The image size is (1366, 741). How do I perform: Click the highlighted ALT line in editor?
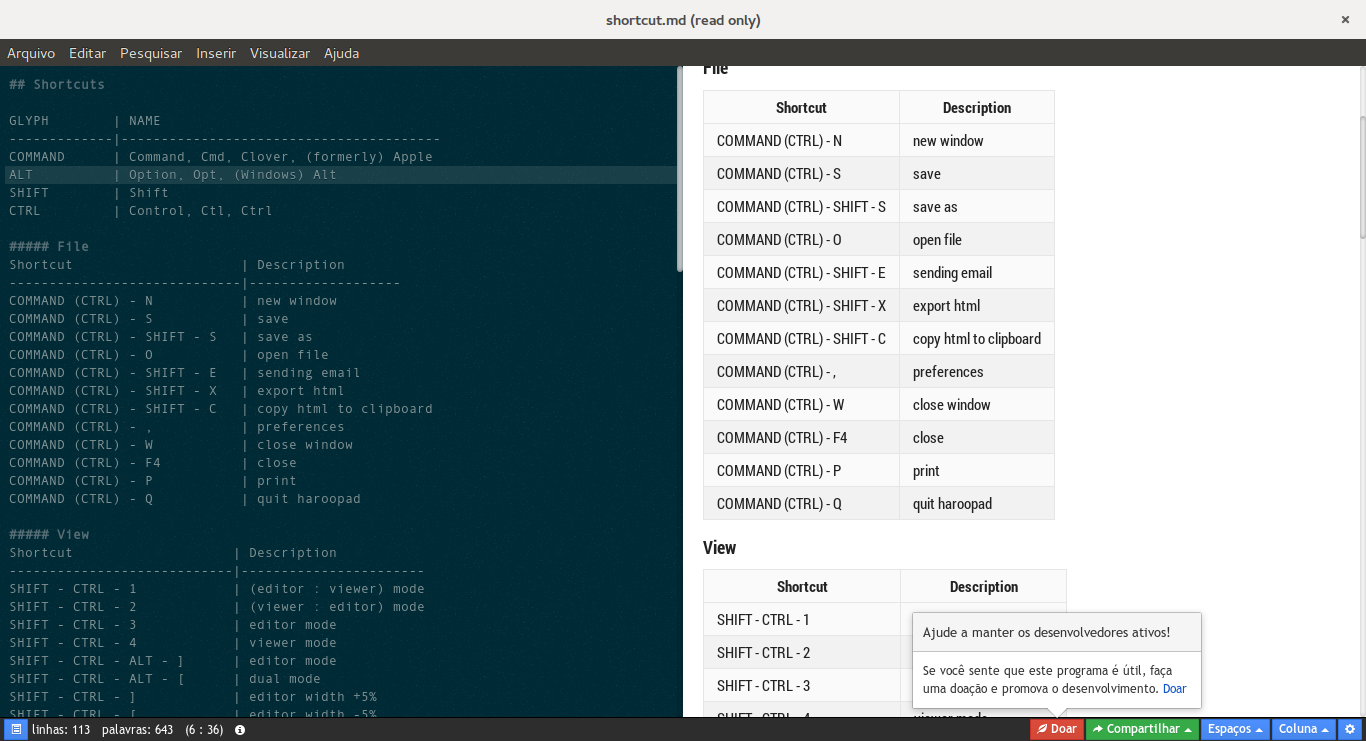click(x=340, y=175)
